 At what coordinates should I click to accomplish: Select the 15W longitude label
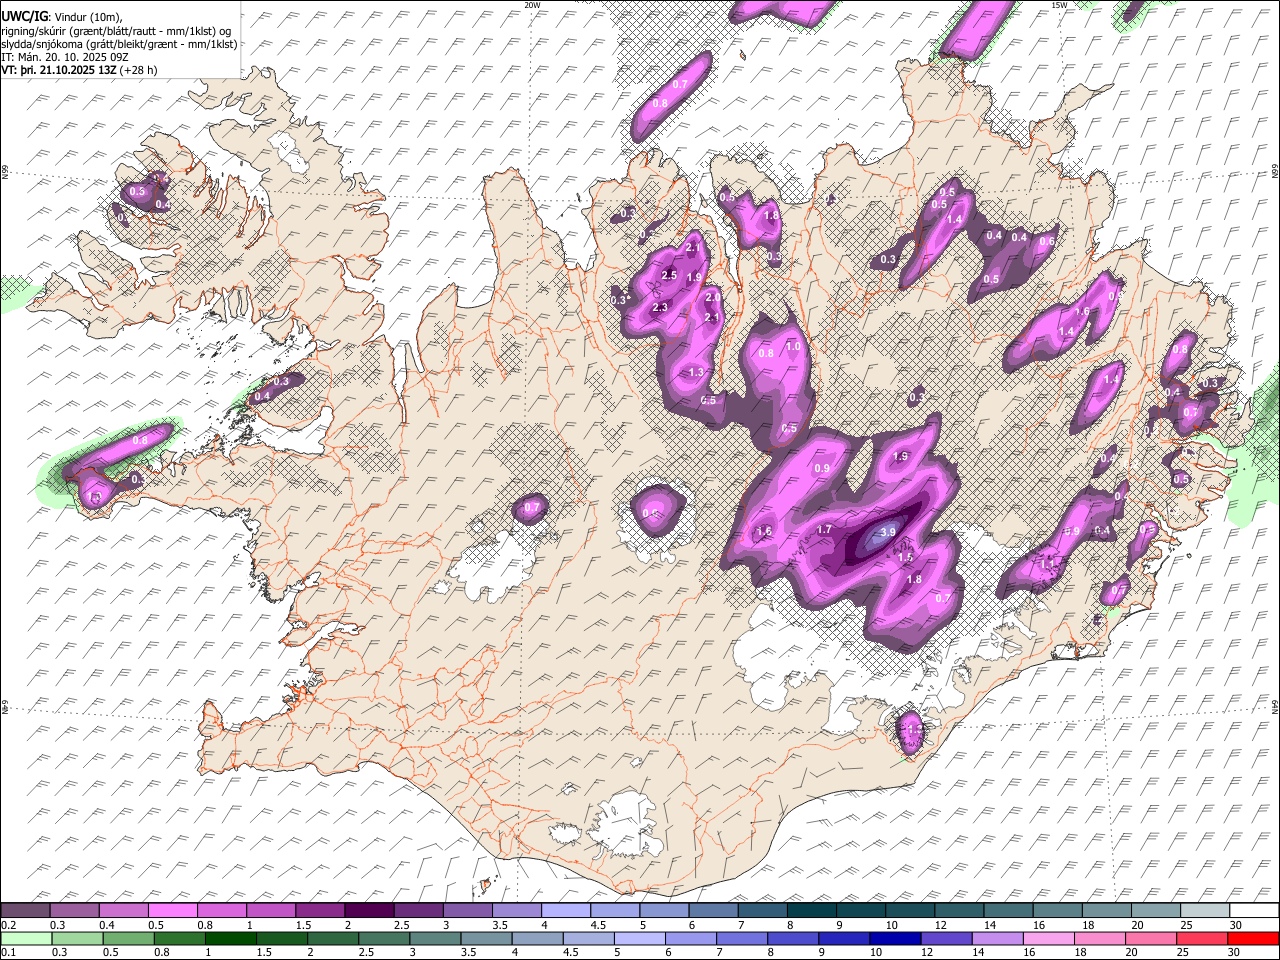pyautogui.click(x=1059, y=5)
